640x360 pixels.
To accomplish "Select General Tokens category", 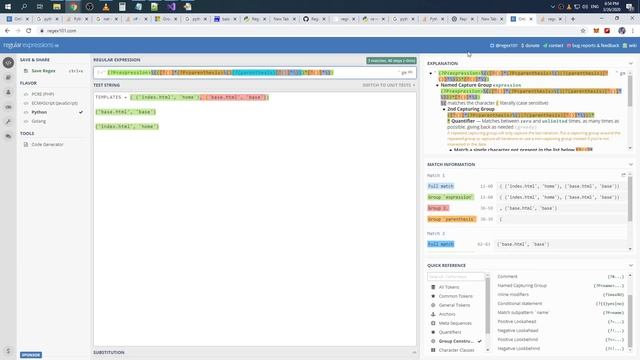I will pyautogui.click(x=456, y=305).
